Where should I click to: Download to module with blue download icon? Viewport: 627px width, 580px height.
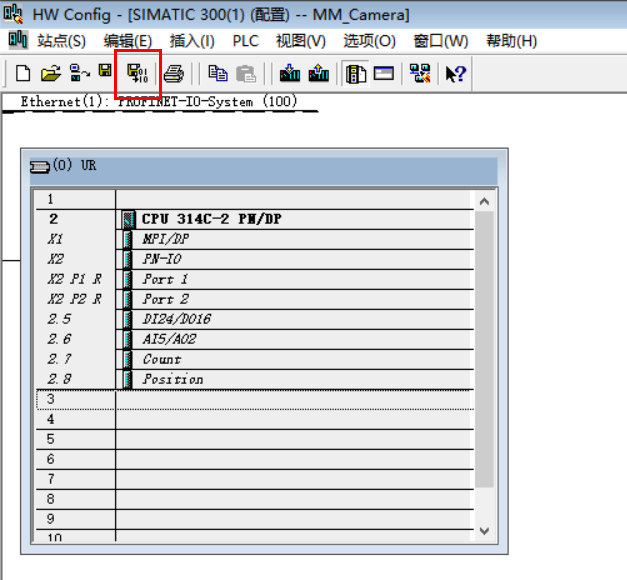tap(290, 73)
